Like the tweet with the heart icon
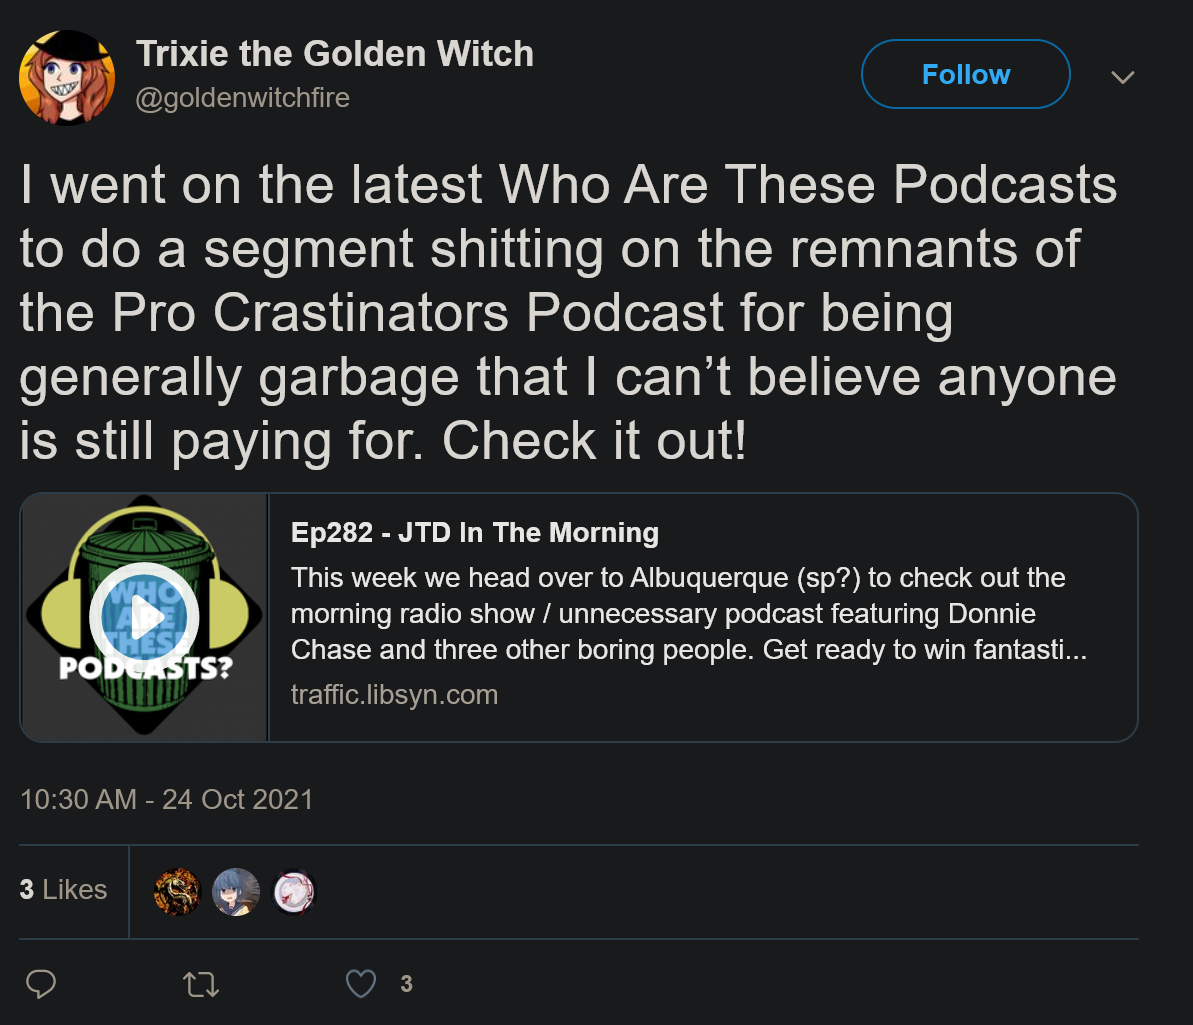 point(361,984)
